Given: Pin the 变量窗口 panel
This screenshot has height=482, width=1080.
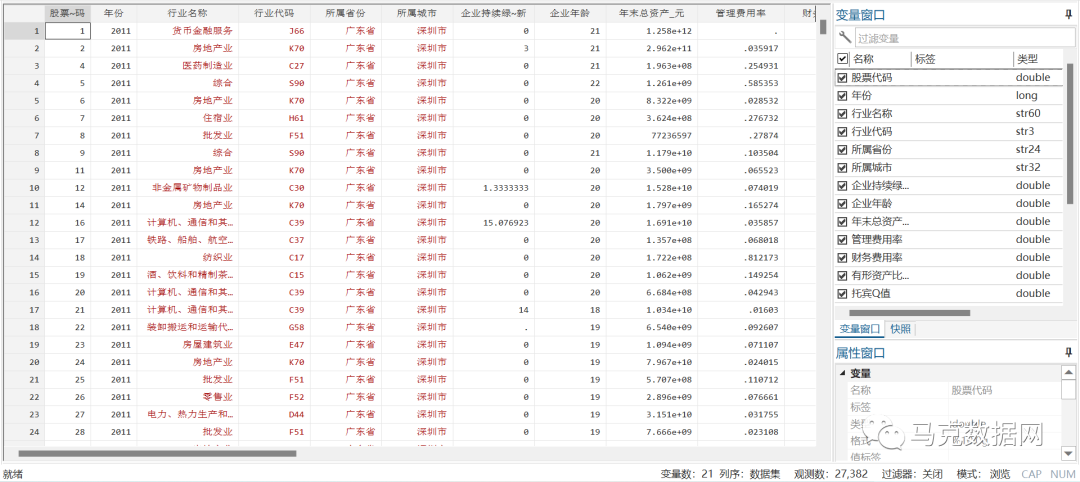Looking at the screenshot, I should tap(1068, 14).
